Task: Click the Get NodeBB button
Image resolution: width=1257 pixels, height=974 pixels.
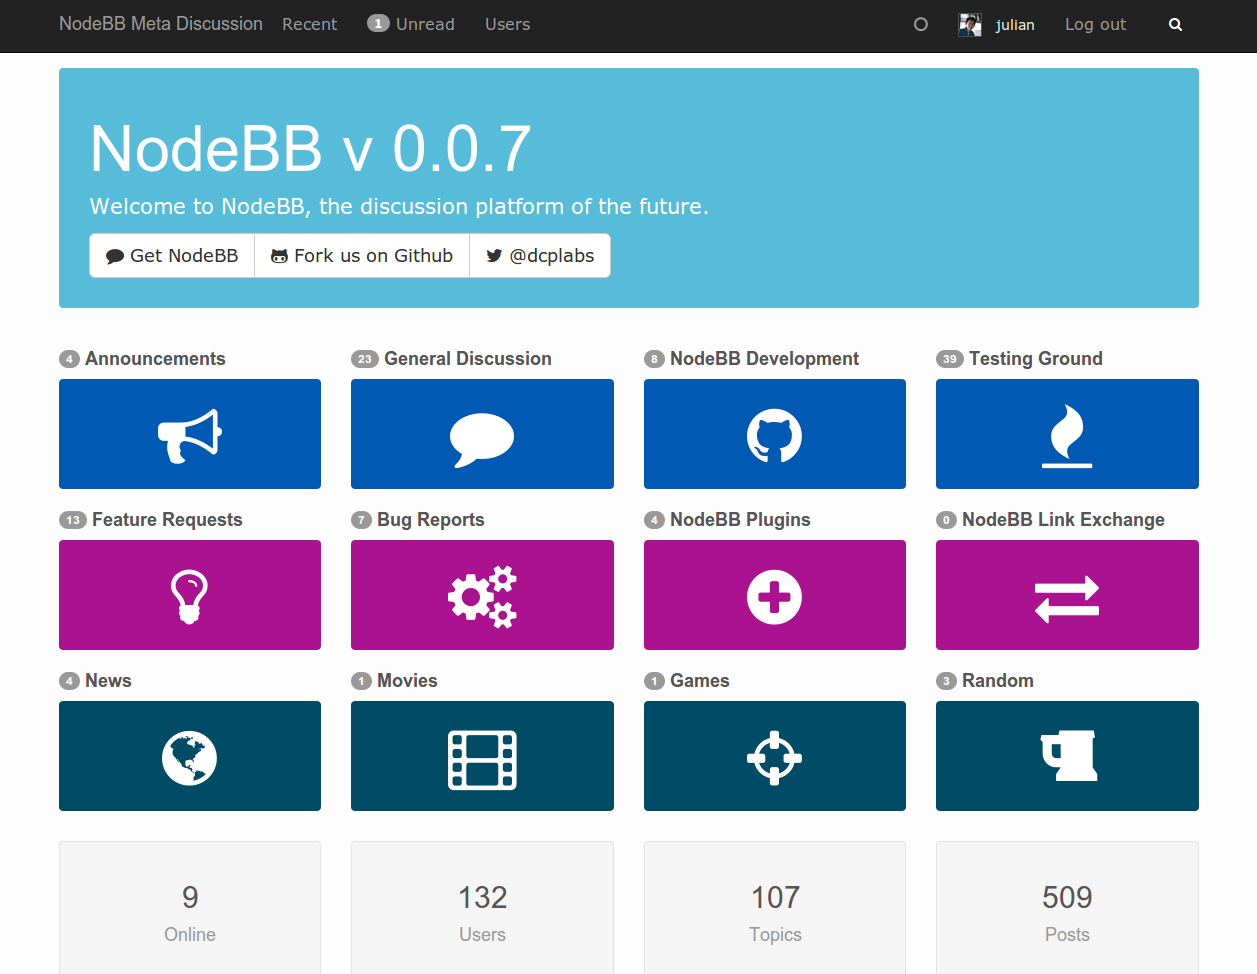Action: click(x=172, y=256)
